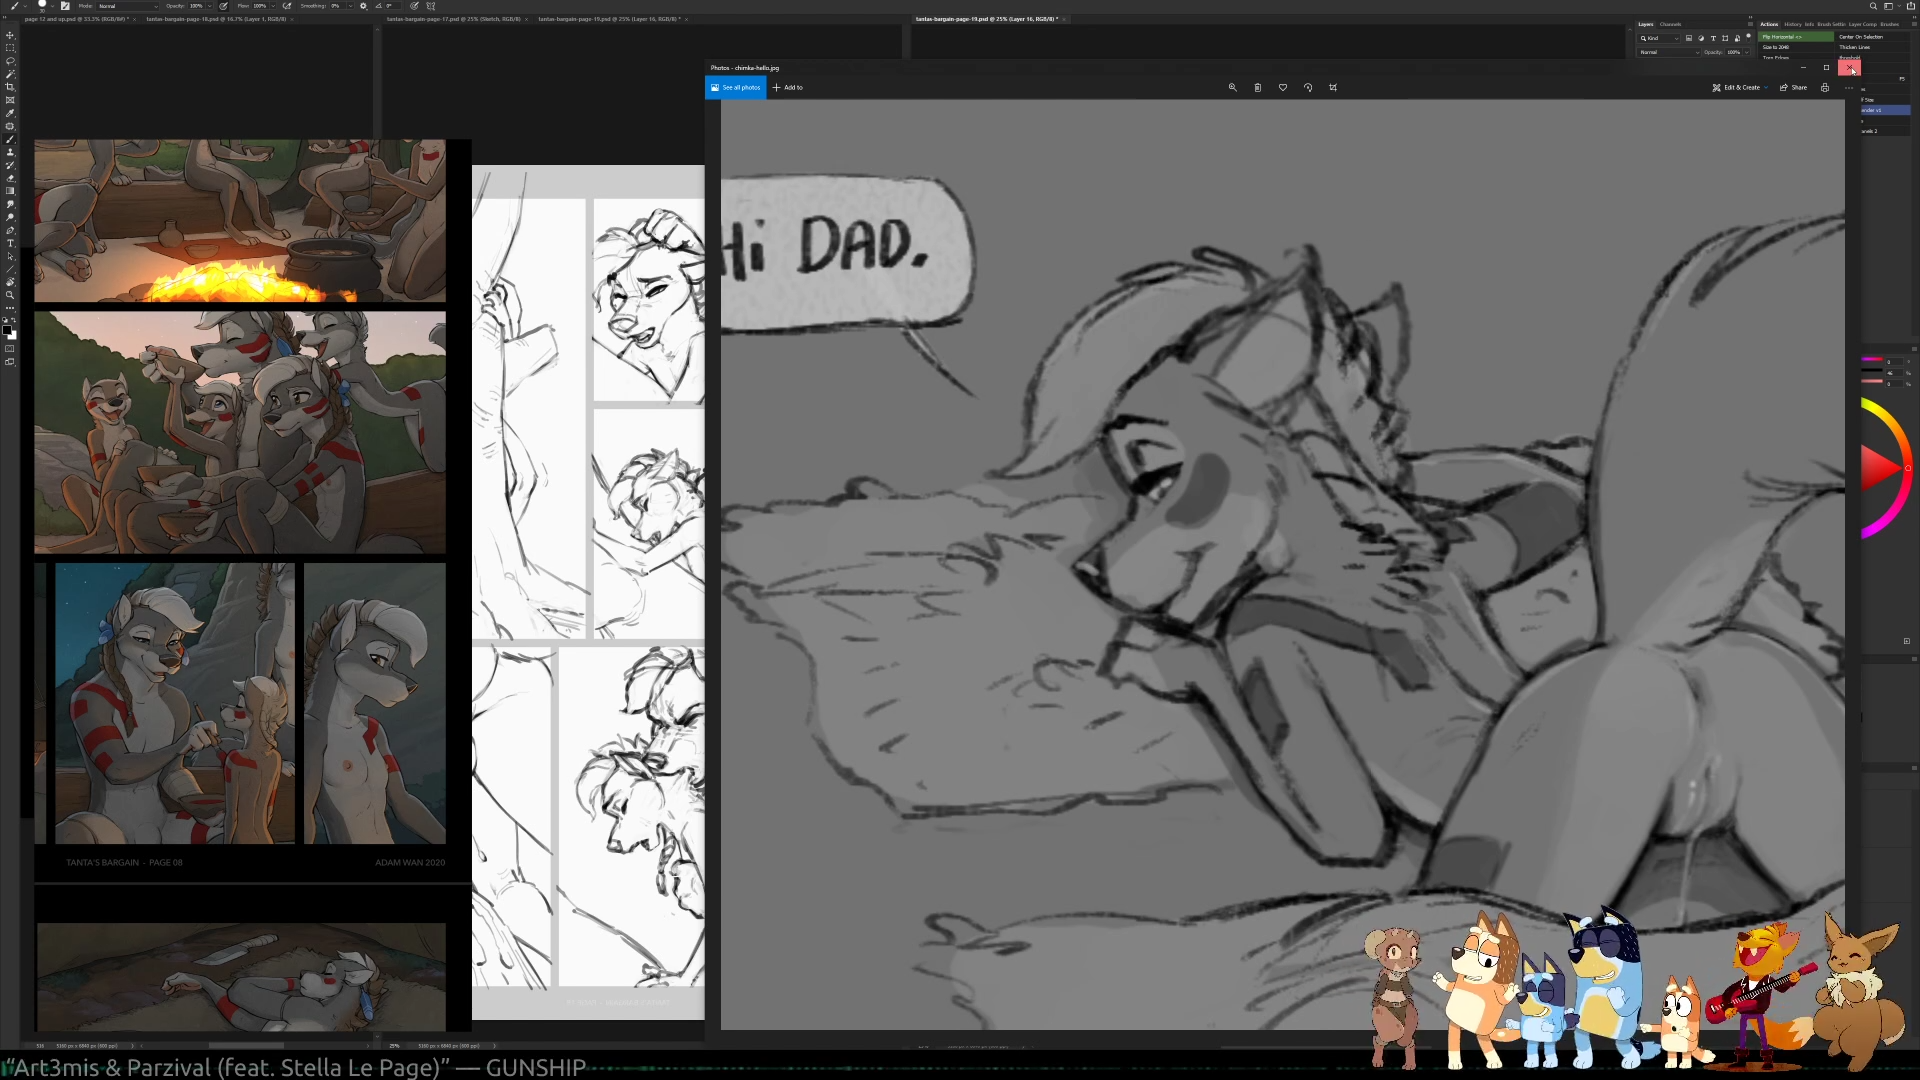Click the See all photos button
The height and width of the screenshot is (1080, 1920).
[736, 88]
